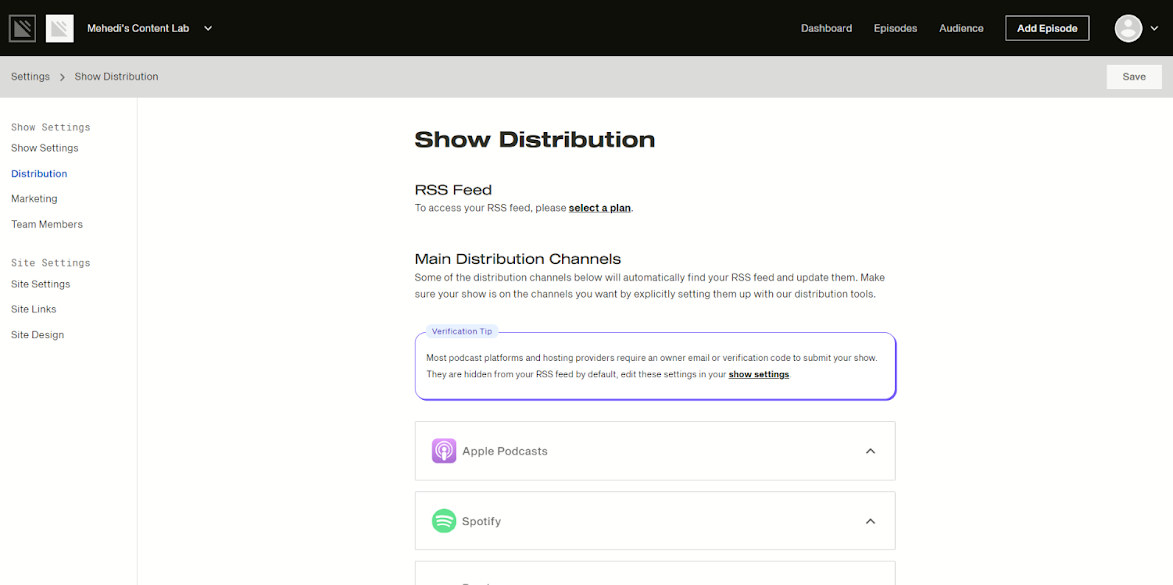This screenshot has height=585, width=1173.
Task: Click the Apple Podcasts icon
Action: [x=442, y=451]
